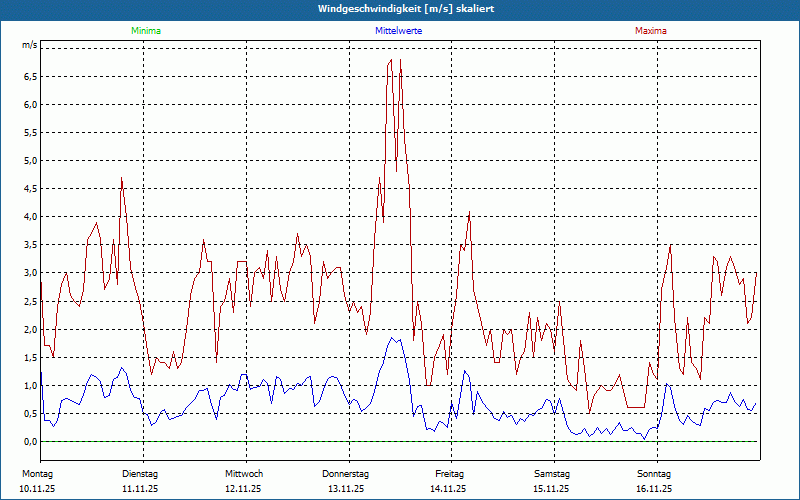Select the Sonntag 16.11.25 axis label
Image resolution: width=800 pixels, height=500 pixels.
654,481
